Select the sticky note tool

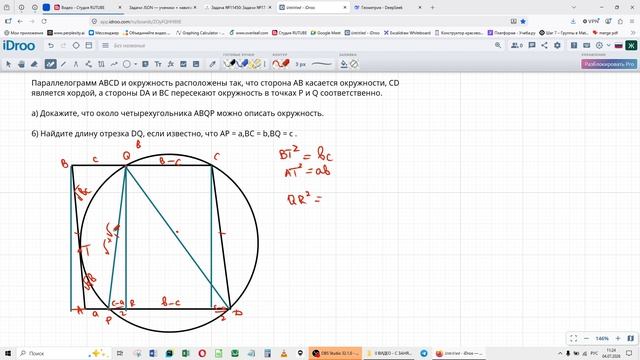coord(145,64)
